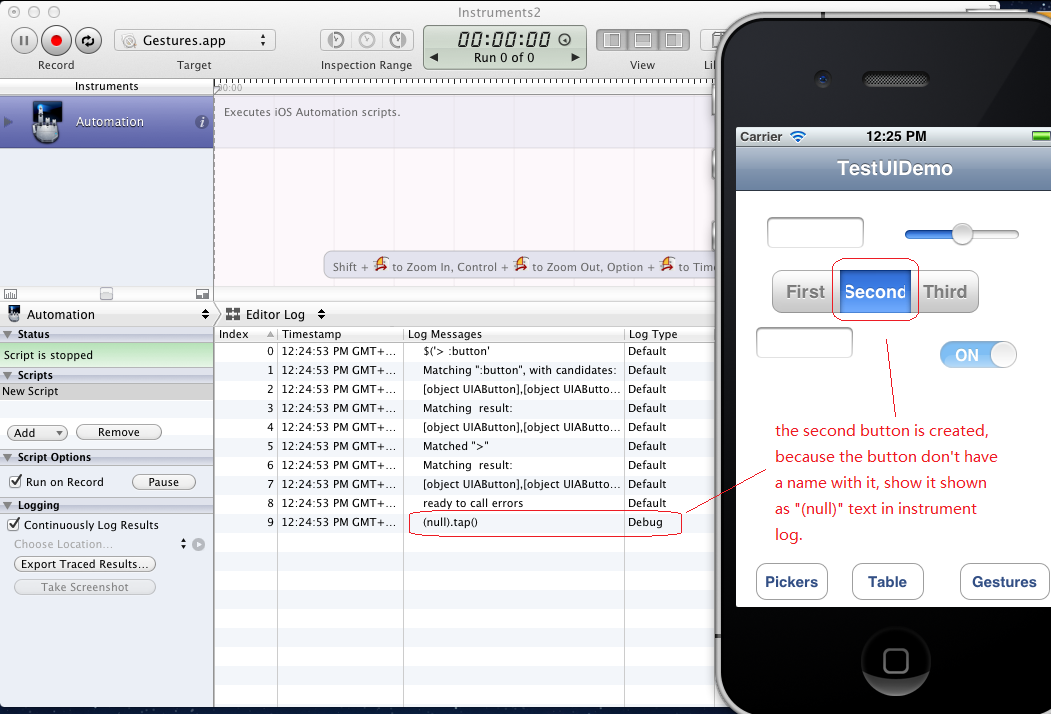
Task: Click the 00:00:00 run timer display
Action: tap(504, 40)
